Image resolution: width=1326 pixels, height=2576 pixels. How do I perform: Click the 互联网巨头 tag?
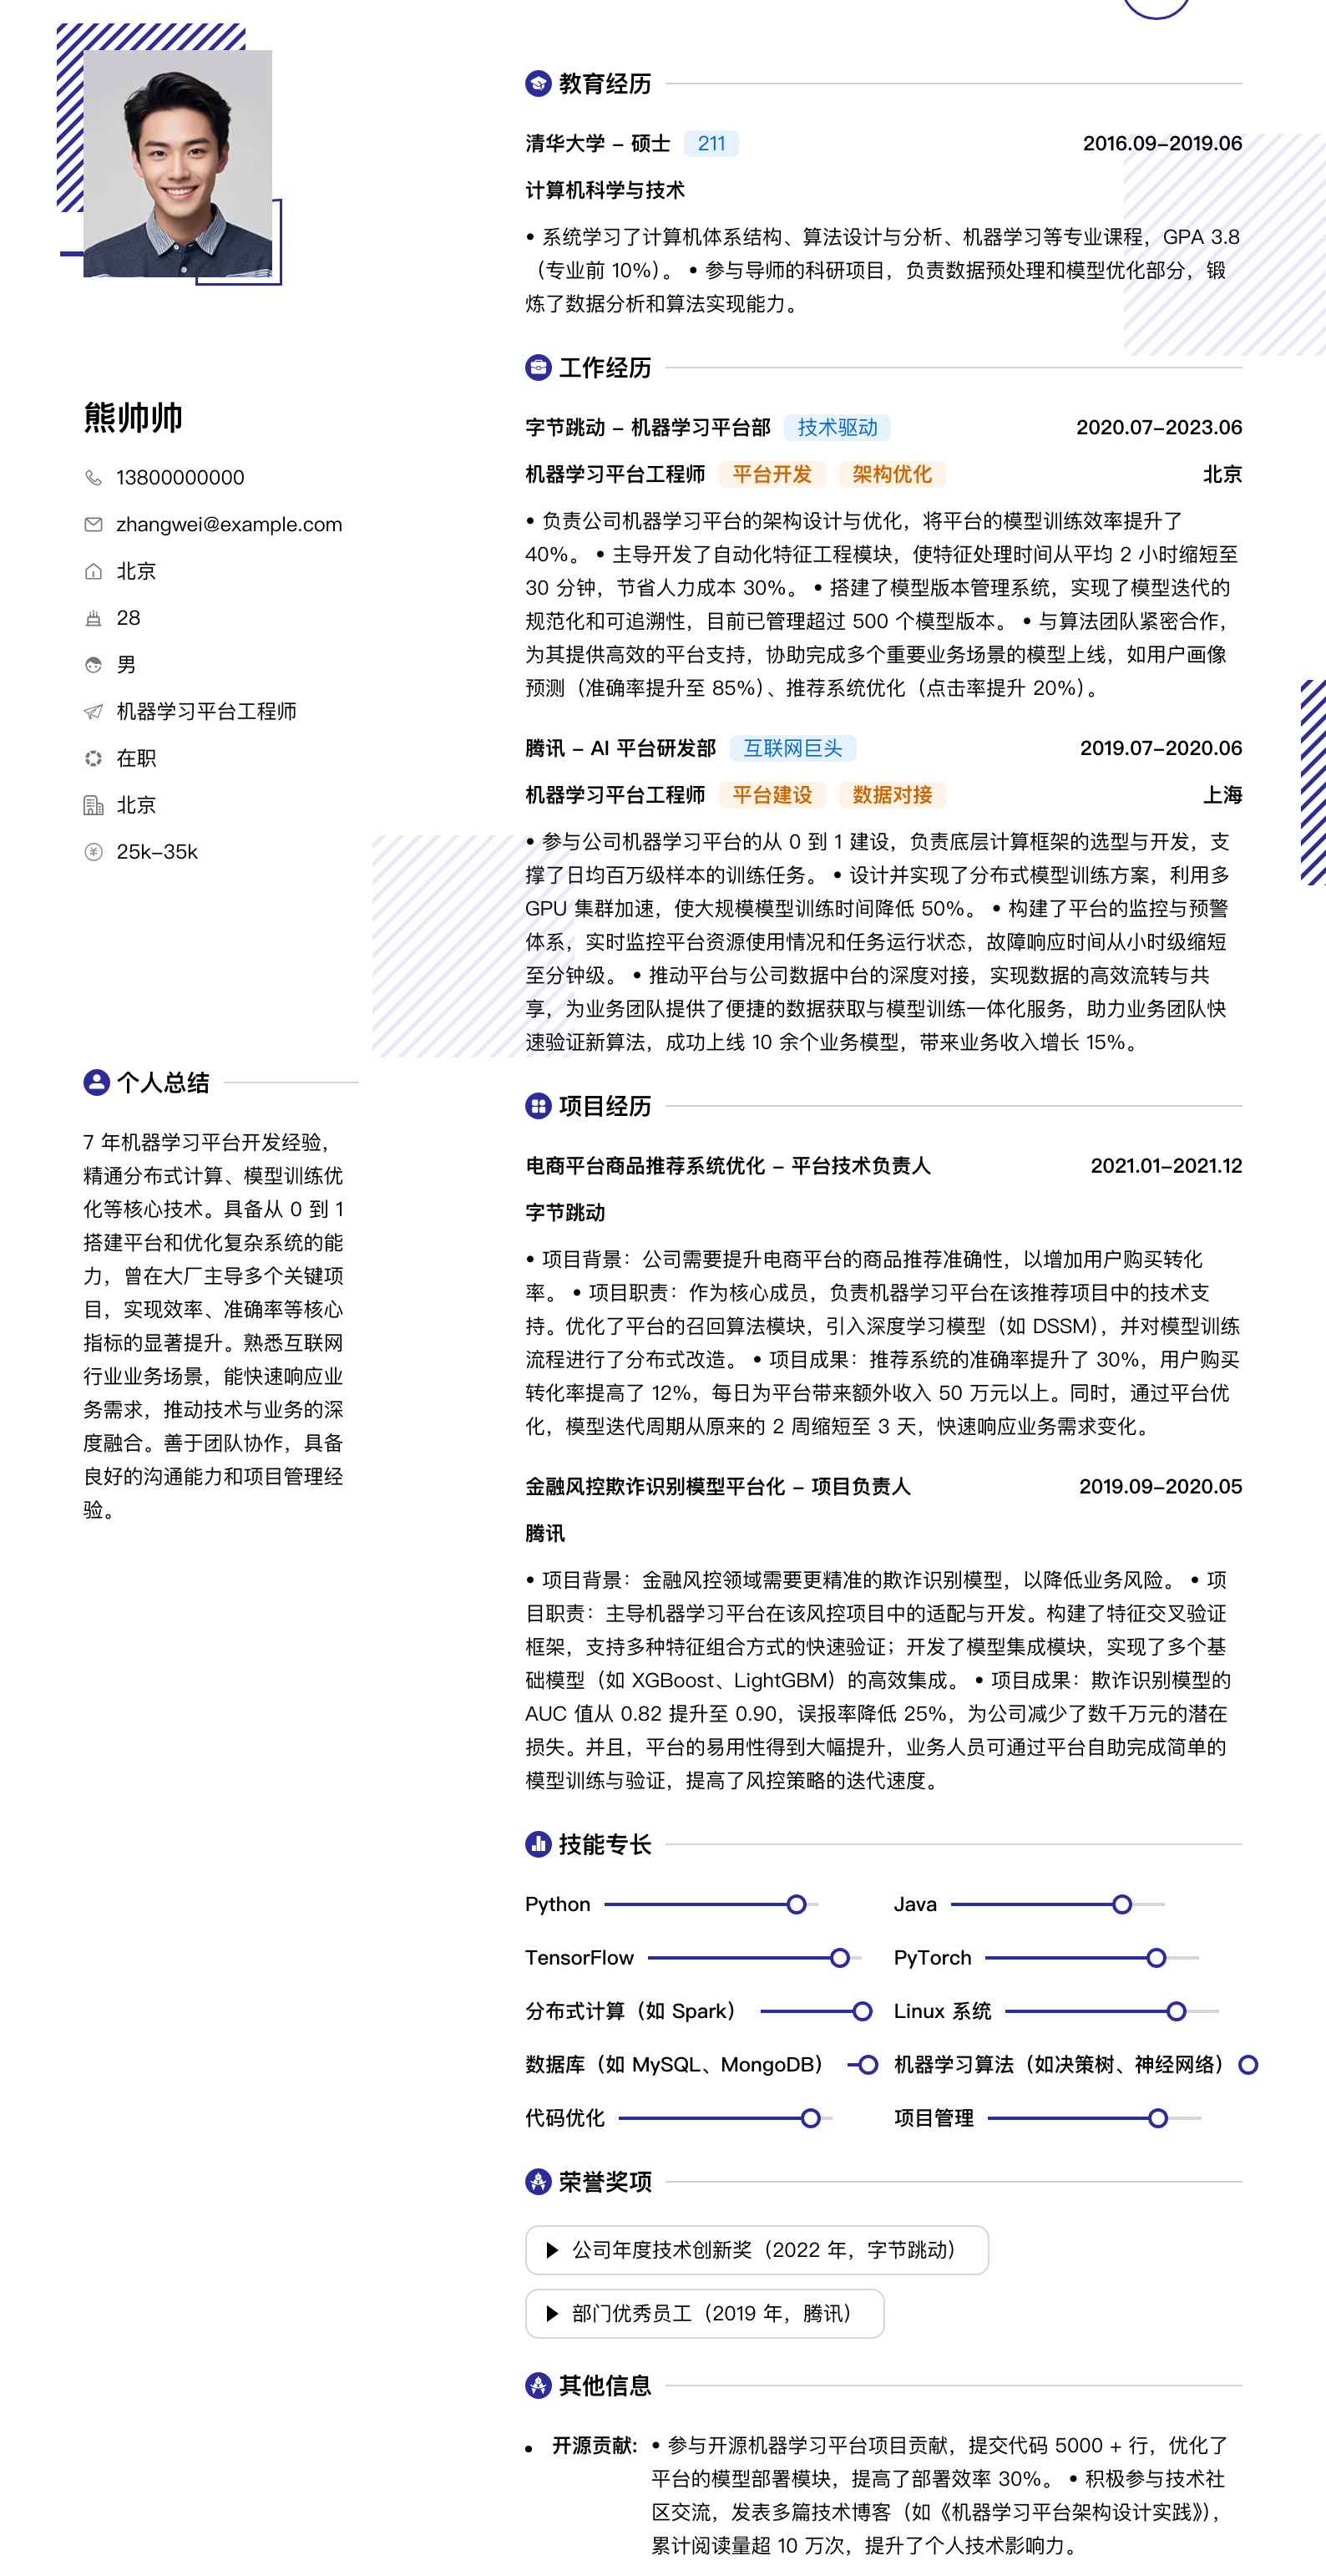pyautogui.click(x=793, y=748)
